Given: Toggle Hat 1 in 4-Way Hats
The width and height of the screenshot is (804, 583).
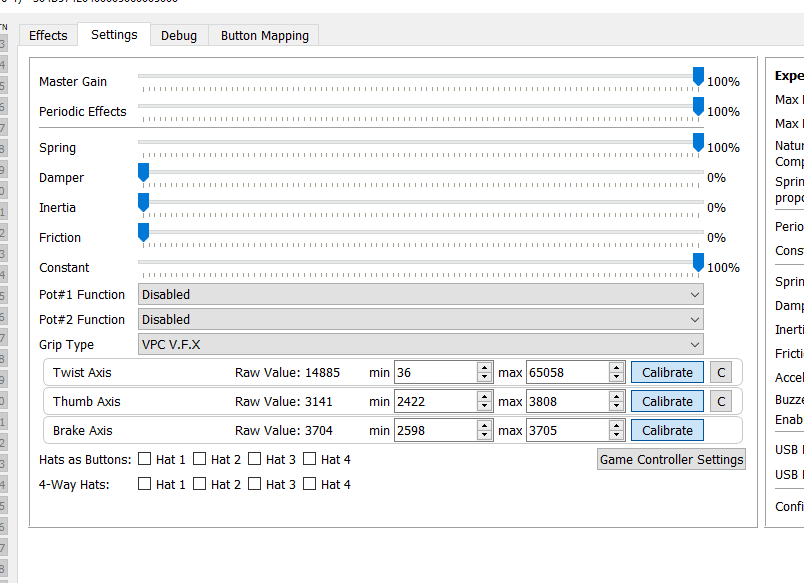Looking at the screenshot, I should tap(145, 484).
